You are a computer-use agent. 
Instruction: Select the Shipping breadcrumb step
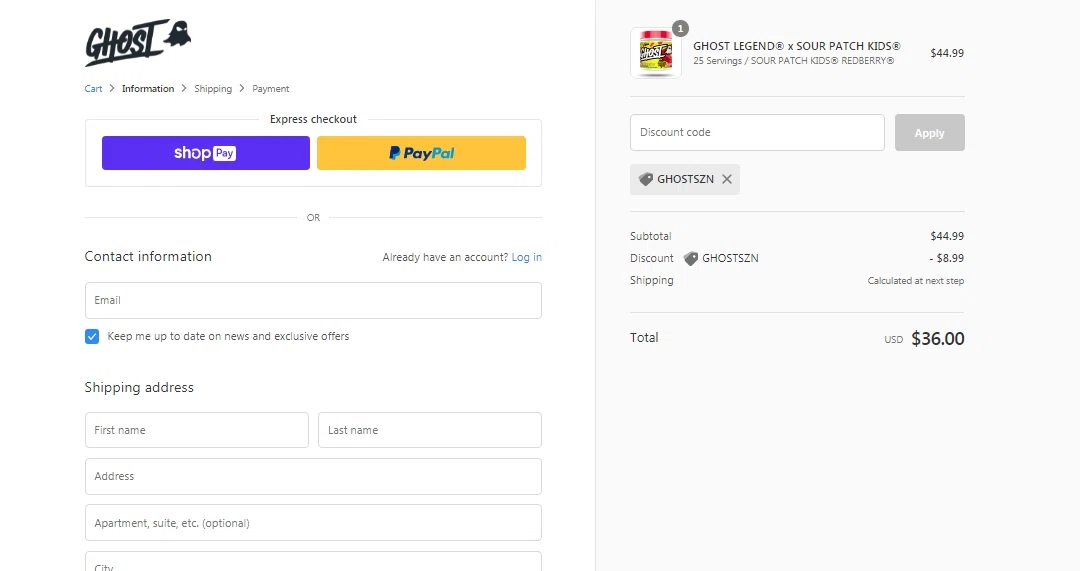pos(213,89)
